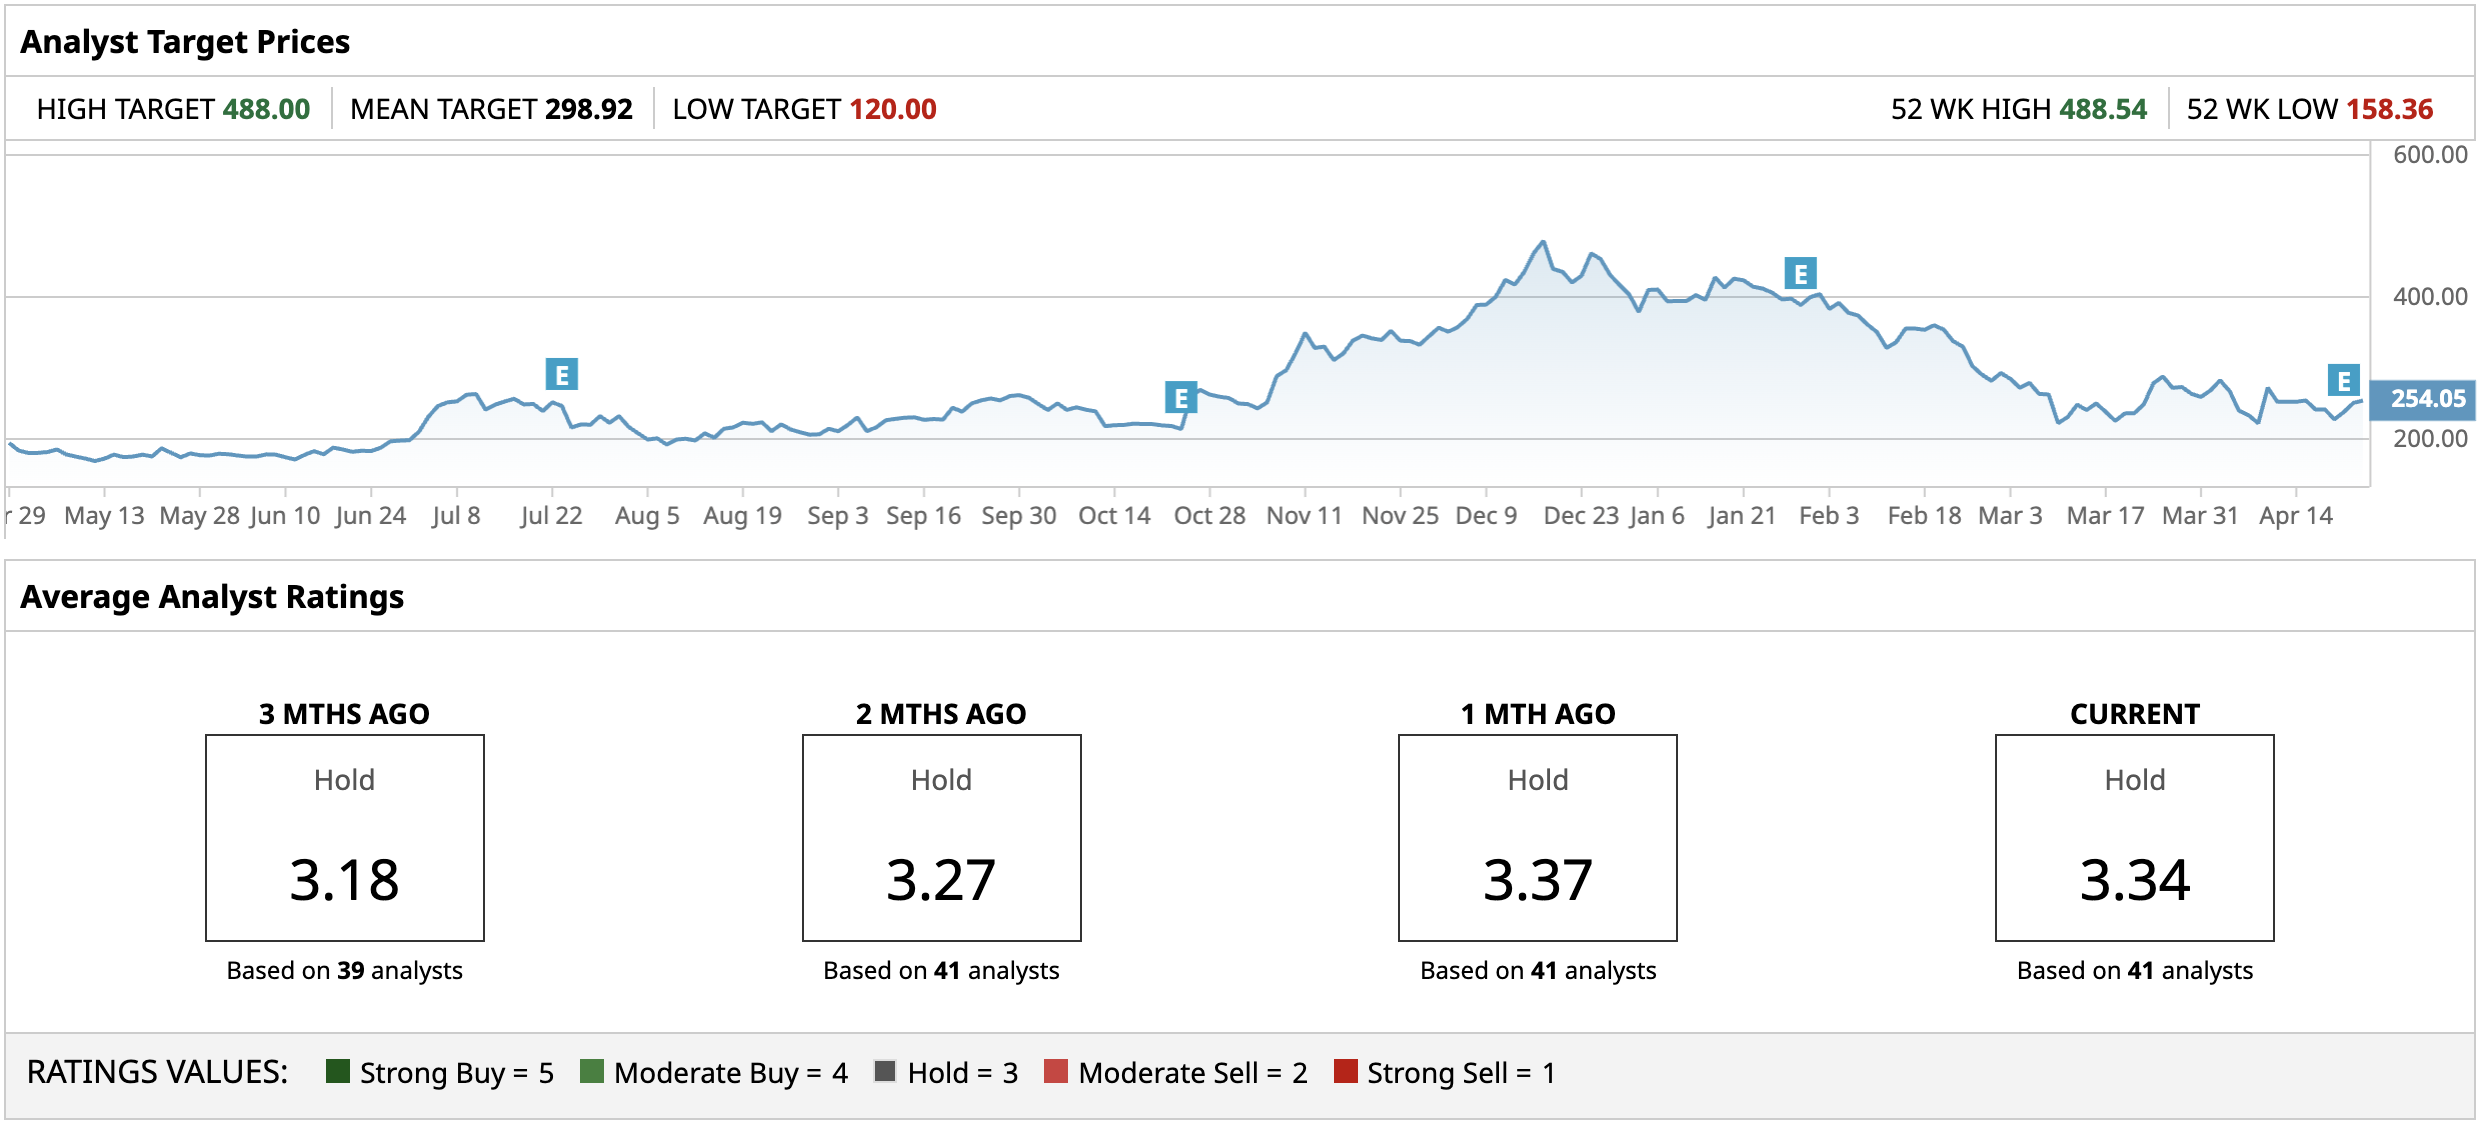
Task: Click the earnings marker near Oct 28
Action: (1181, 398)
